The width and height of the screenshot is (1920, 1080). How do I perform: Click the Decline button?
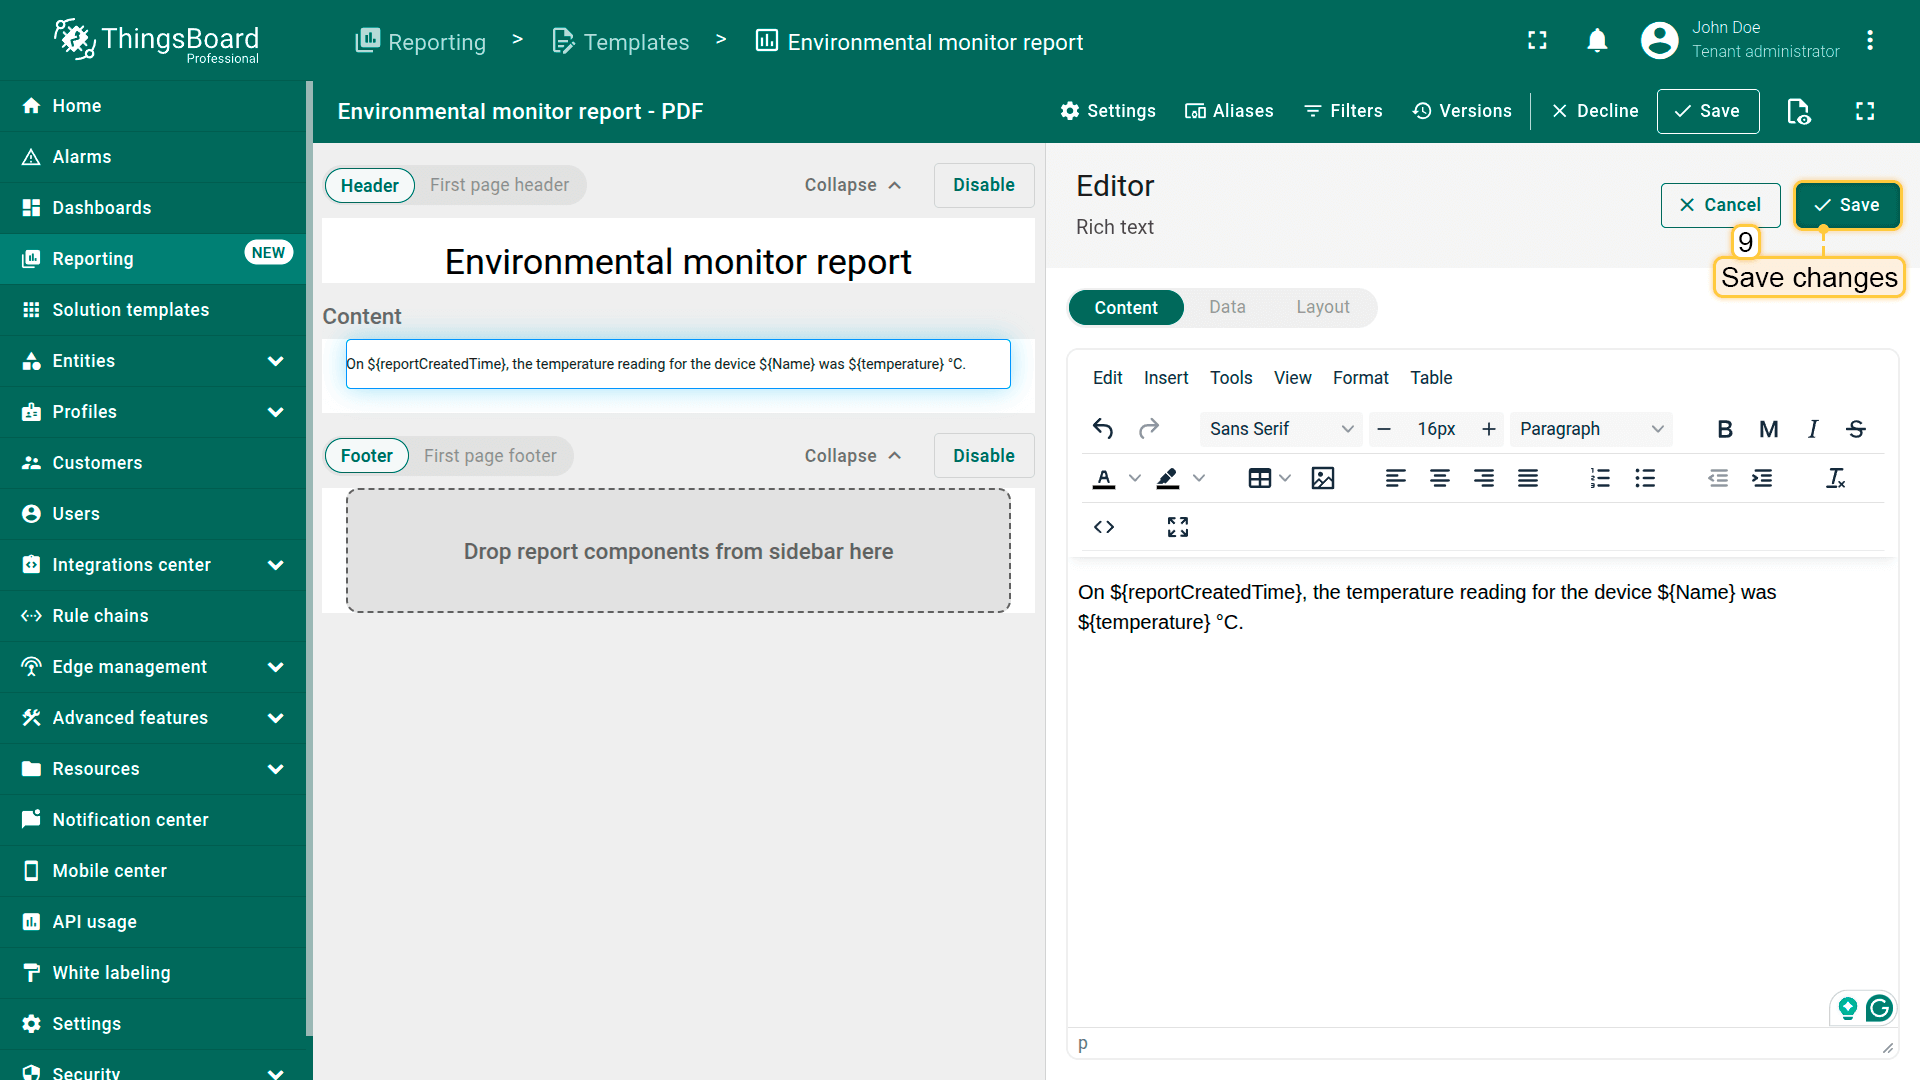pos(1595,111)
